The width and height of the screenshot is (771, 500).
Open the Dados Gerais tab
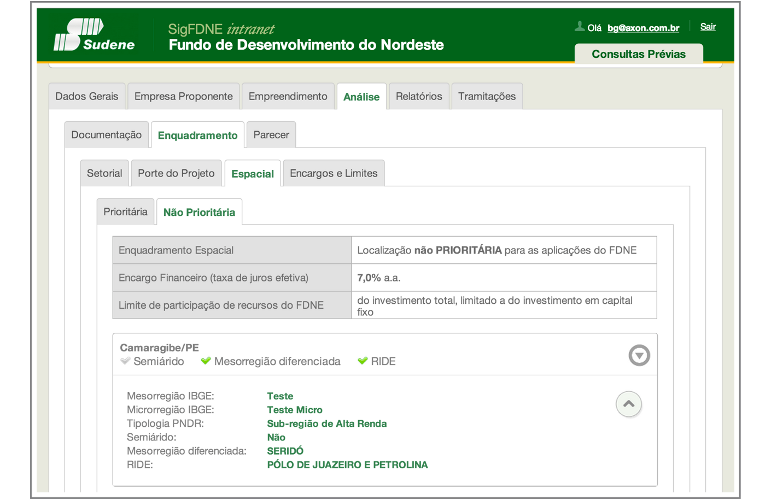(x=87, y=96)
